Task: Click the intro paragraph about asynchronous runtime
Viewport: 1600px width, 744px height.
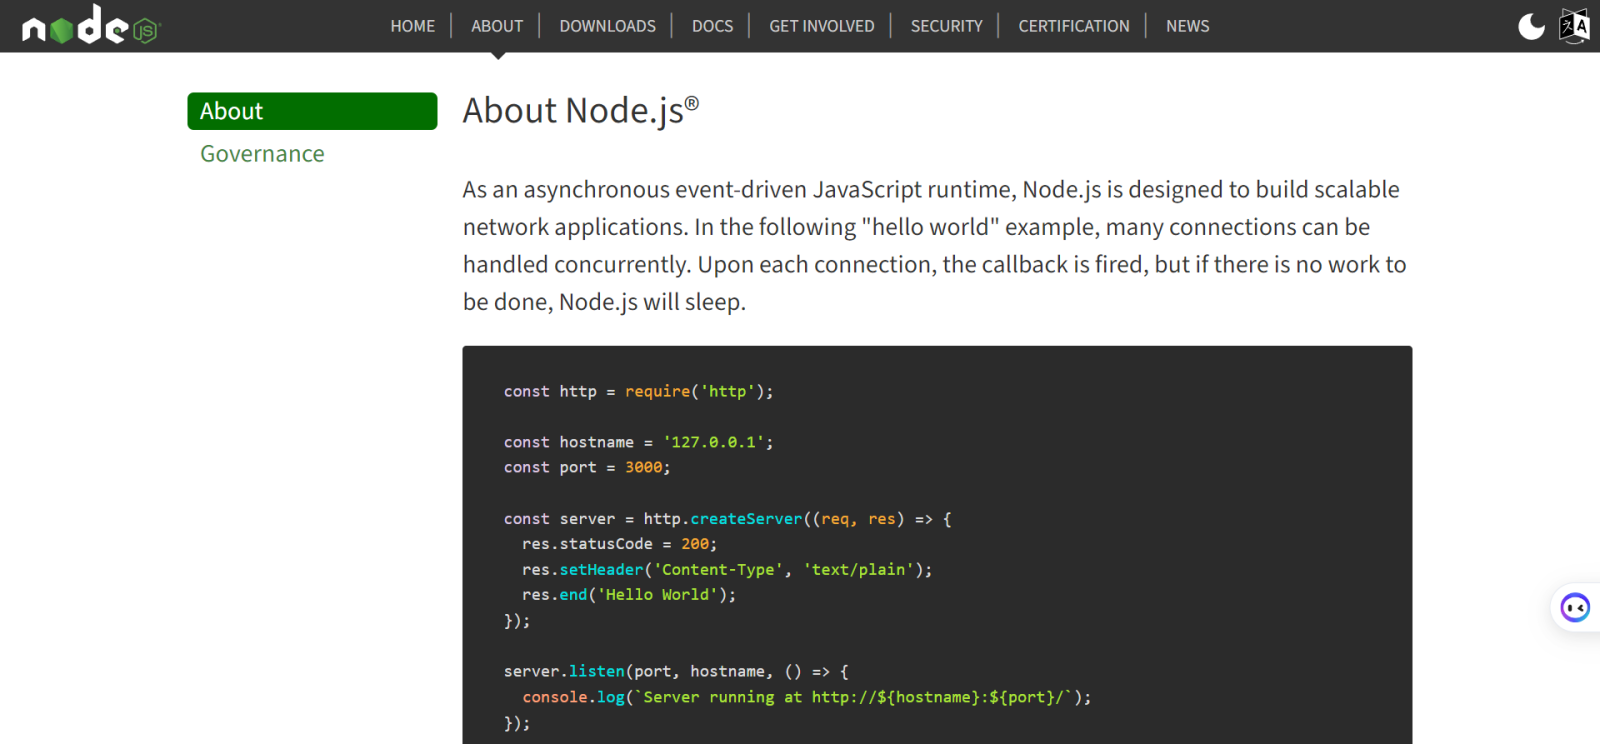Action: click(935, 245)
